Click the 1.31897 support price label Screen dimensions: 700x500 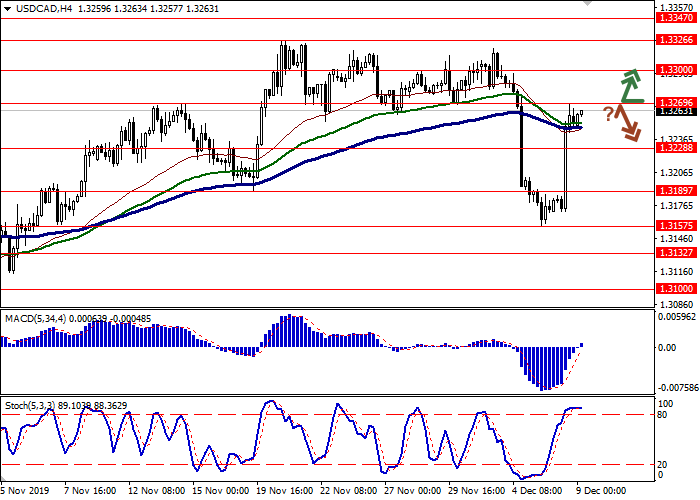[672, 191]
